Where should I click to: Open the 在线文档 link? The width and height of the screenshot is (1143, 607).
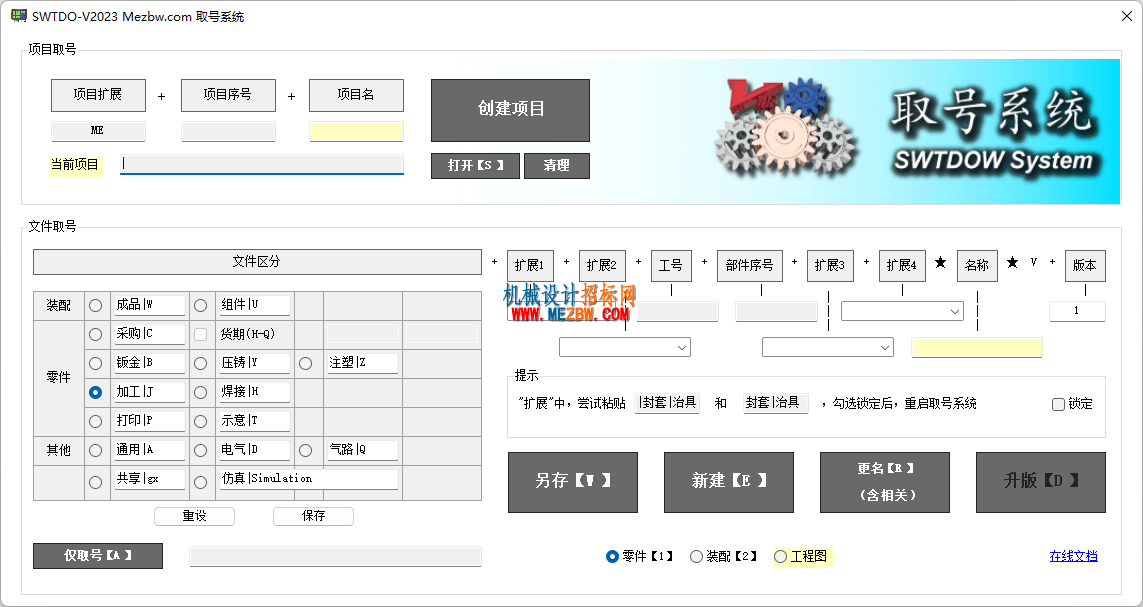1074,556
